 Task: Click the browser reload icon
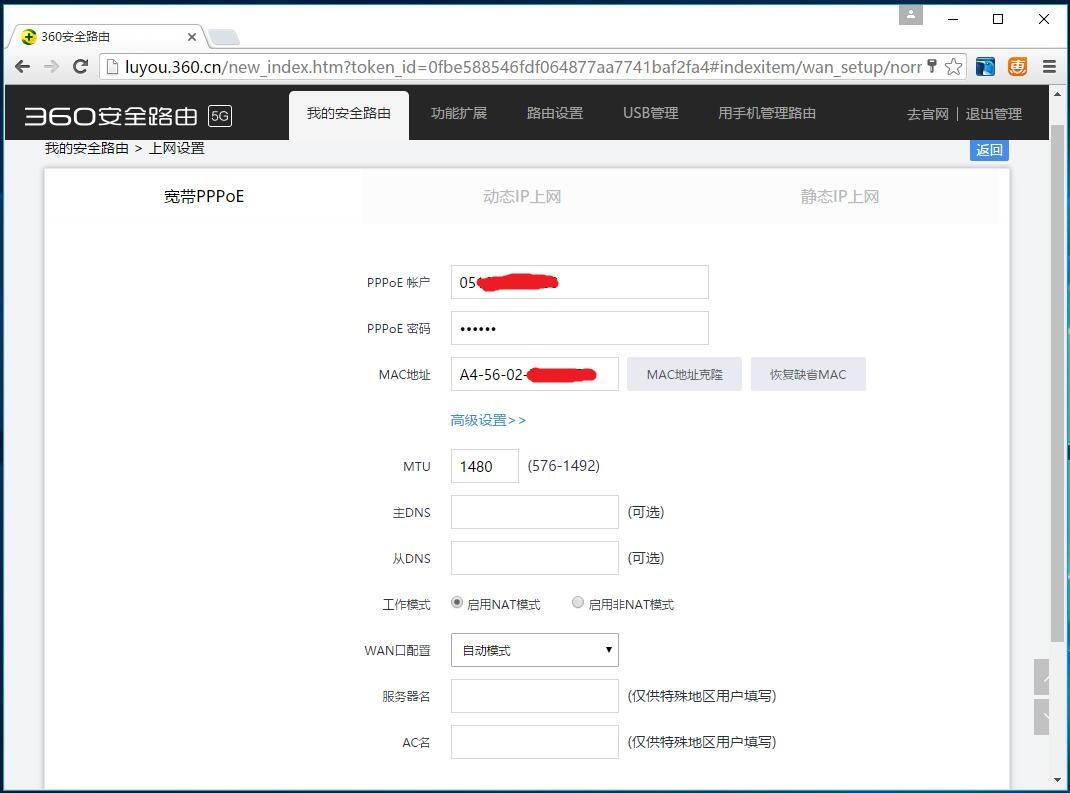tap(80, 67)
